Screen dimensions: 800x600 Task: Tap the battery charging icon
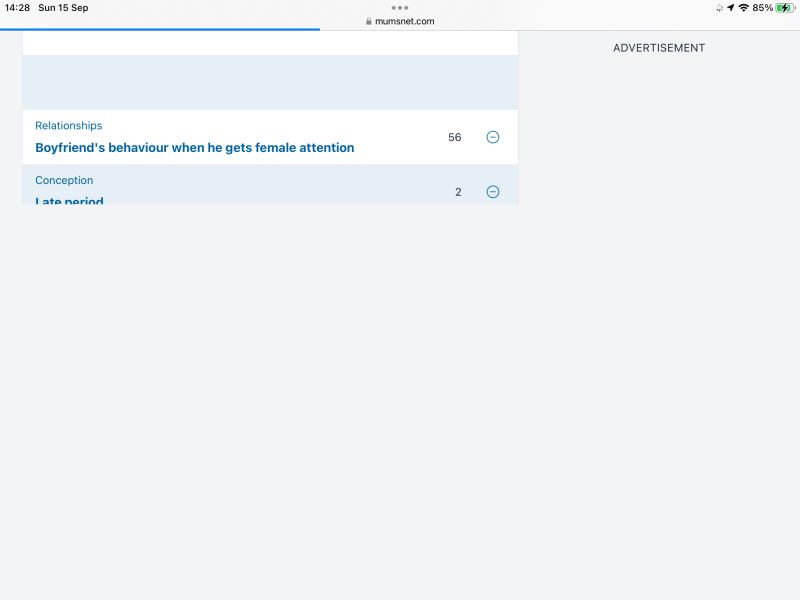point(785,8)
